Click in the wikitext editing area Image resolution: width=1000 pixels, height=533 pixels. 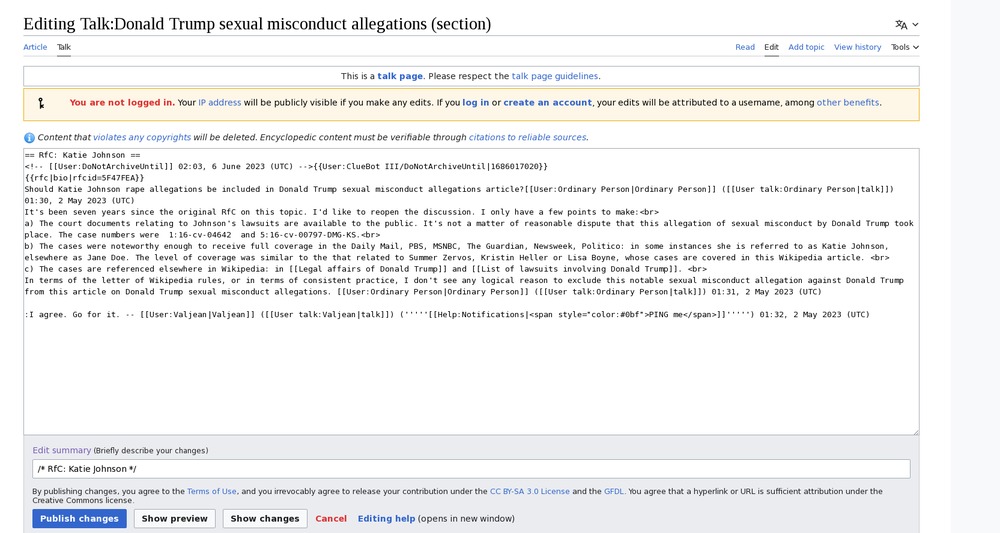471,380
